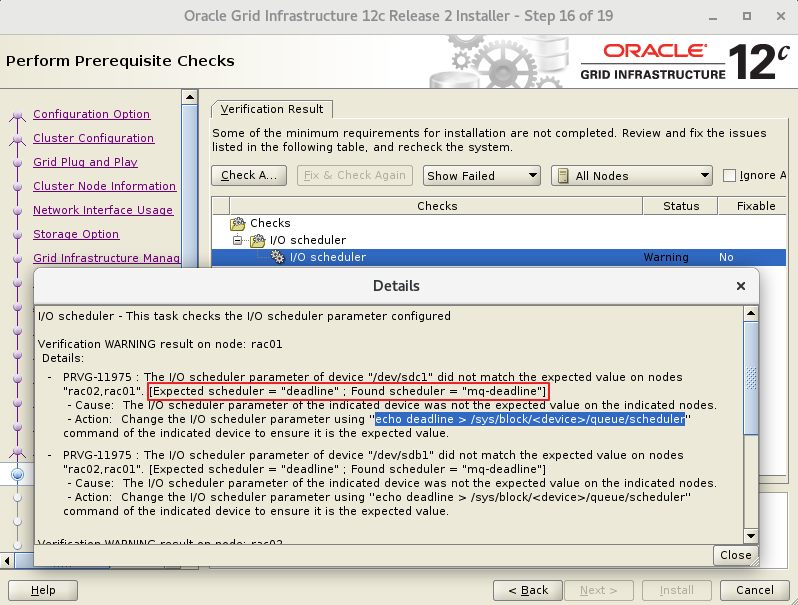Viewport: 798px width, 605px height.
Task: Click the Fix & Check Again button
Action: click(x=355, y=176)
